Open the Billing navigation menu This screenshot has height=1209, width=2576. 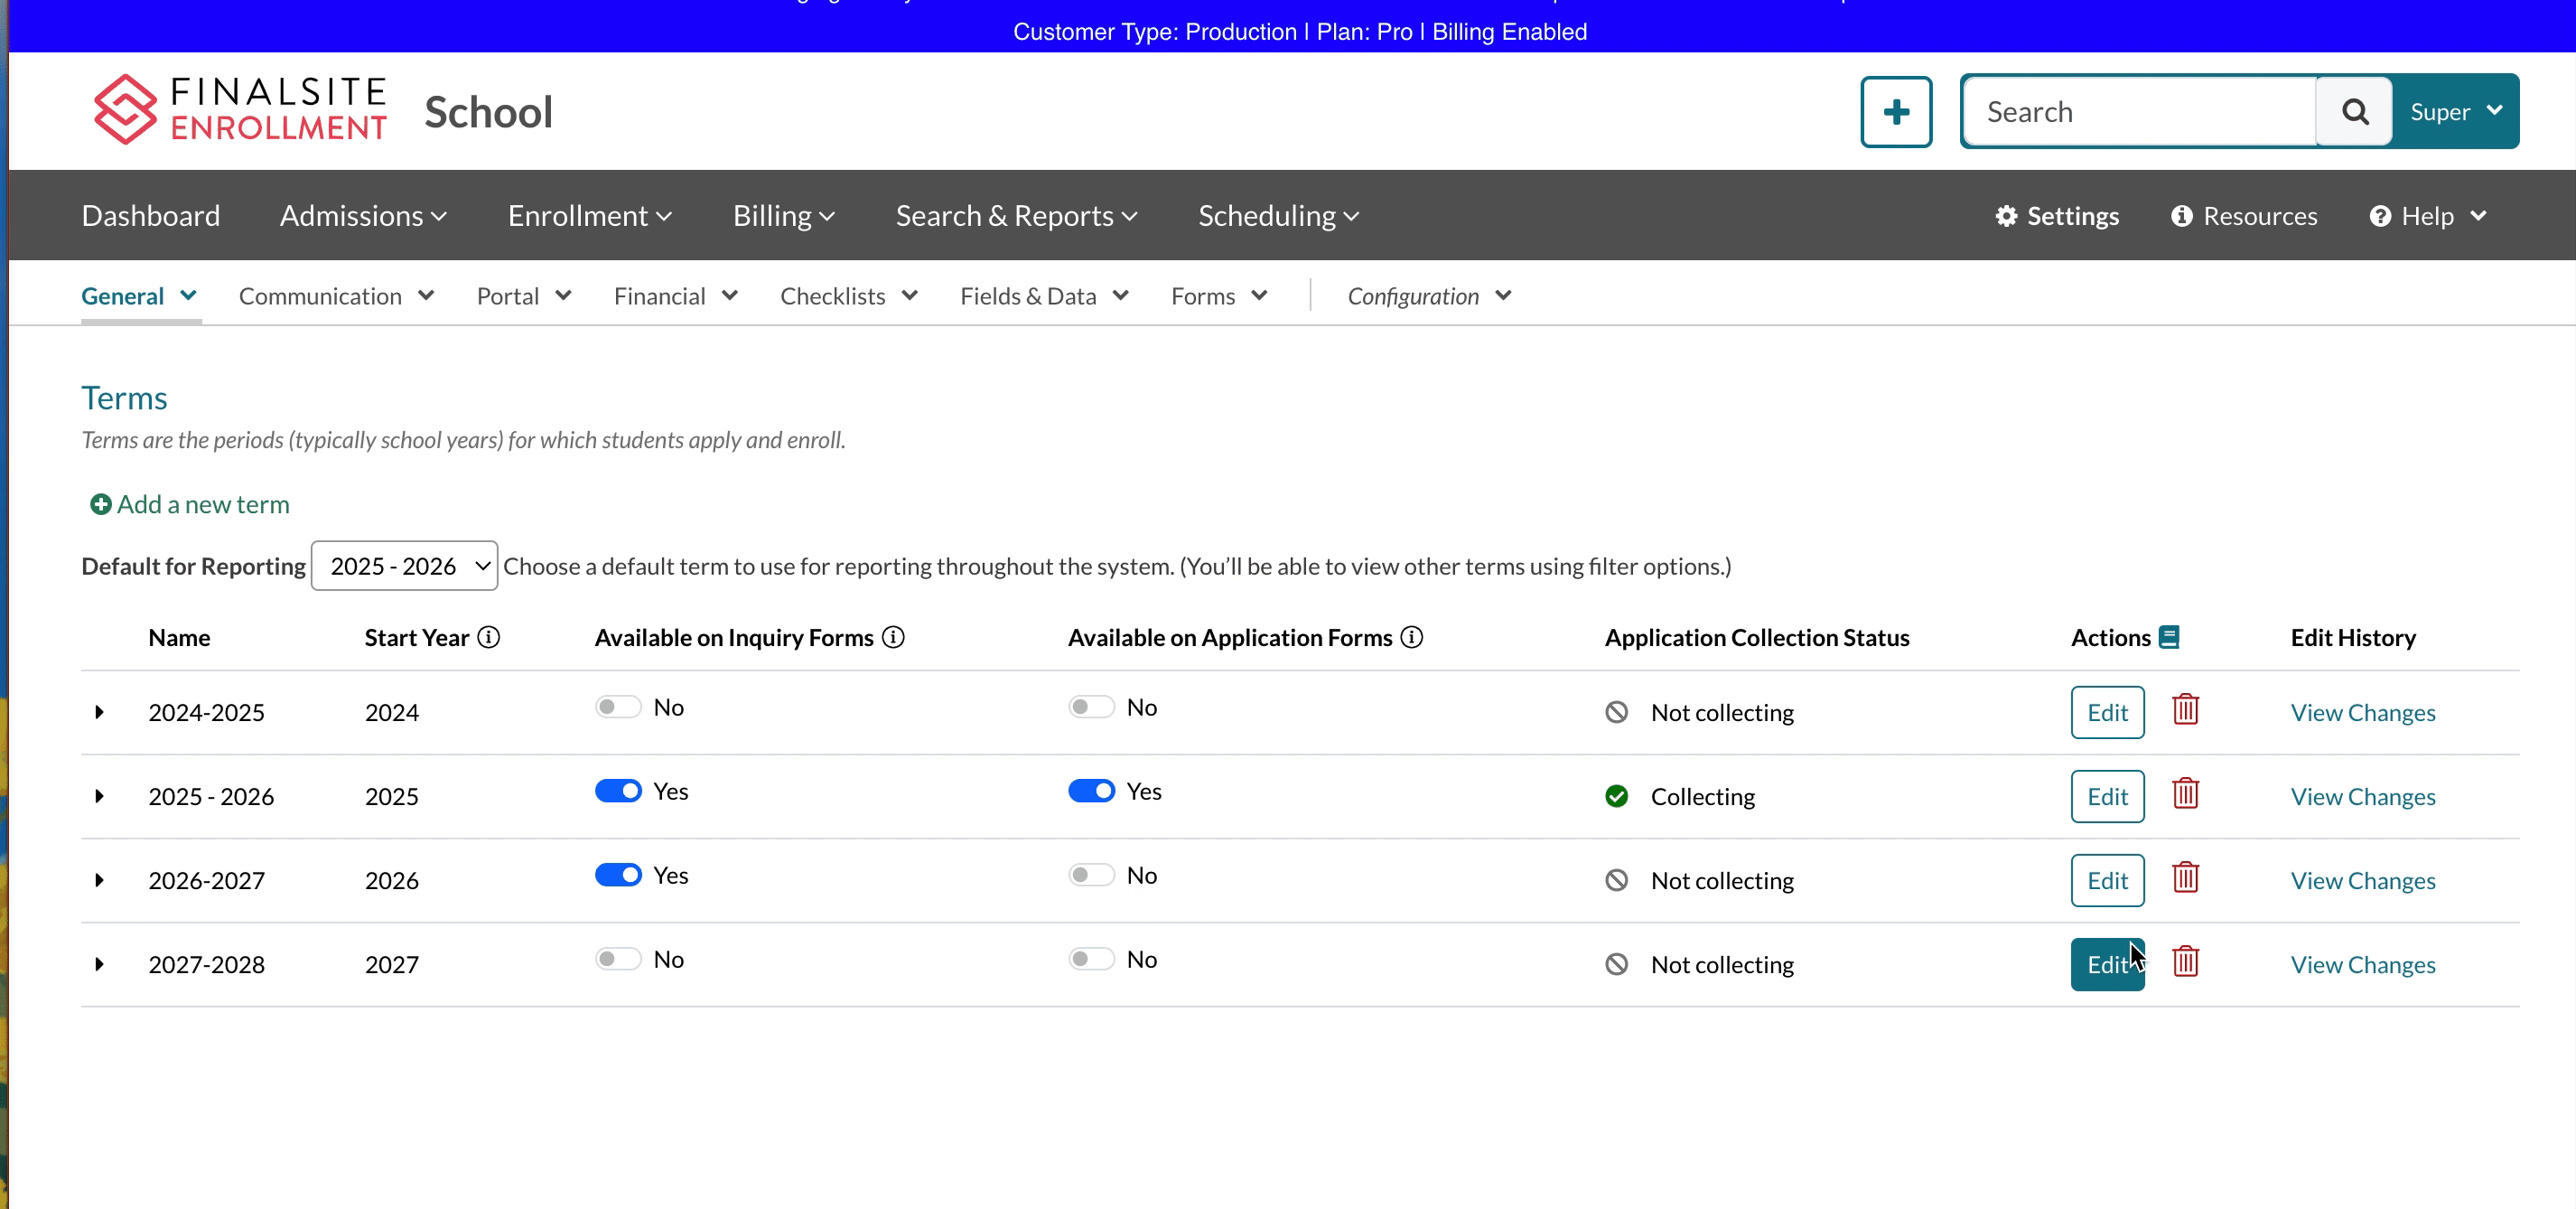783,216
